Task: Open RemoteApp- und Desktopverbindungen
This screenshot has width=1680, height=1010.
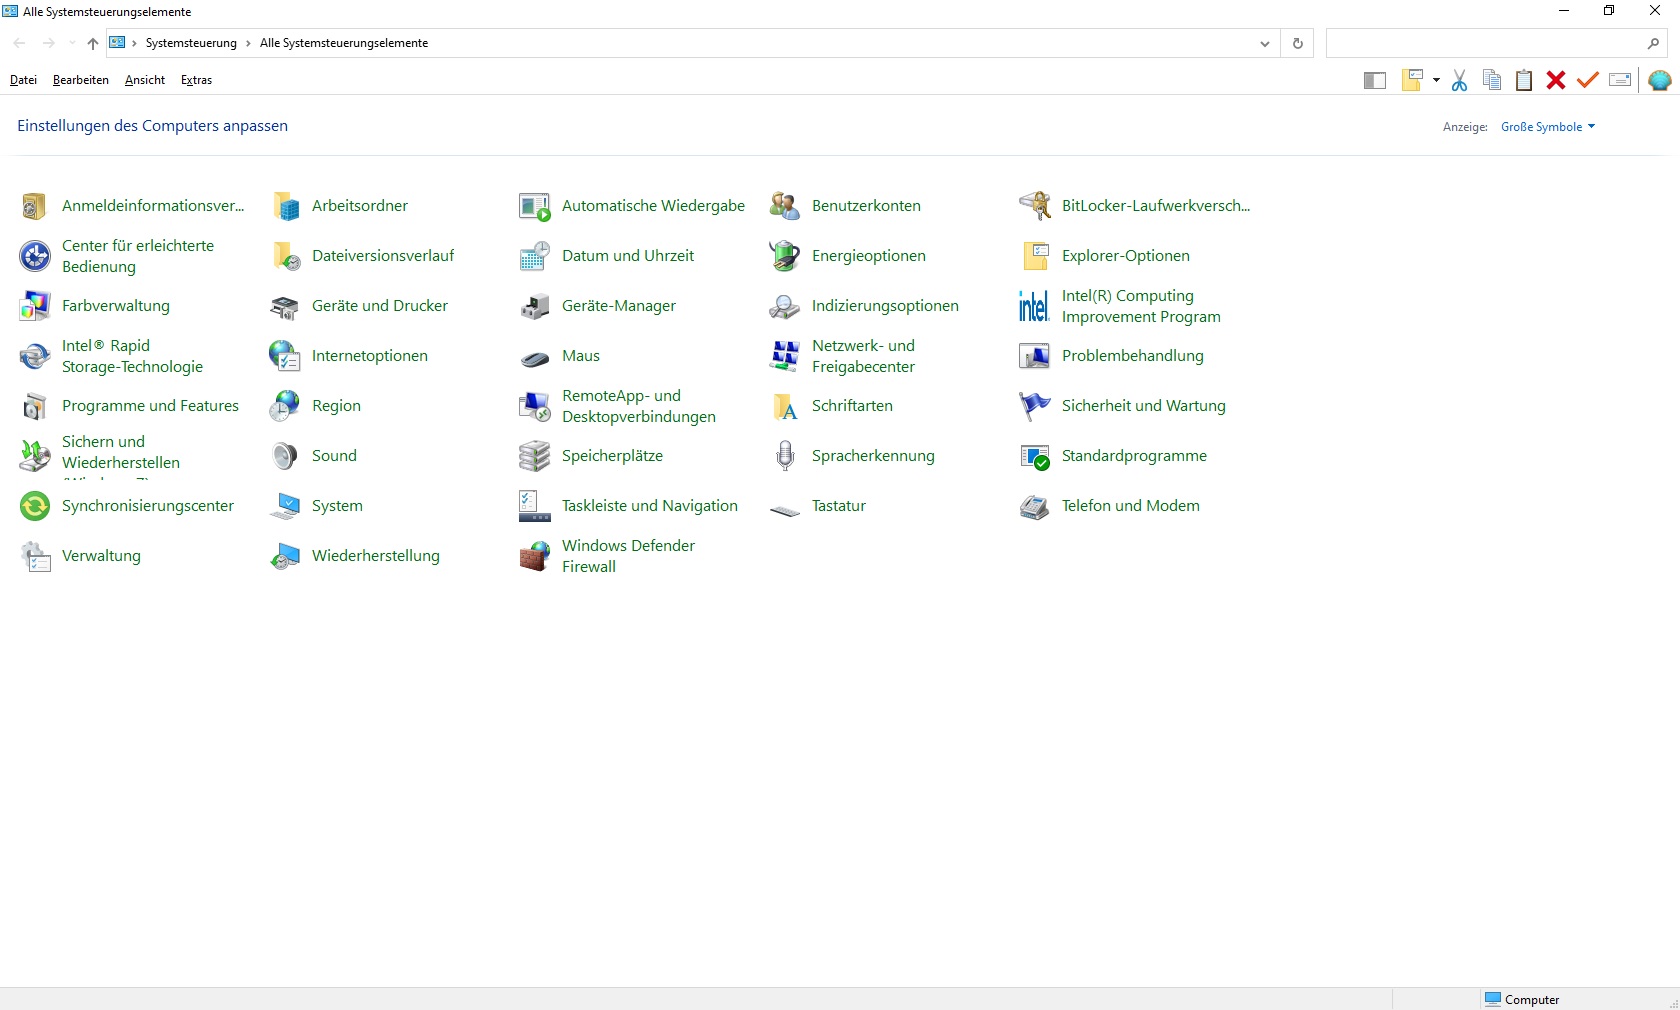Action: pos(639,406)
